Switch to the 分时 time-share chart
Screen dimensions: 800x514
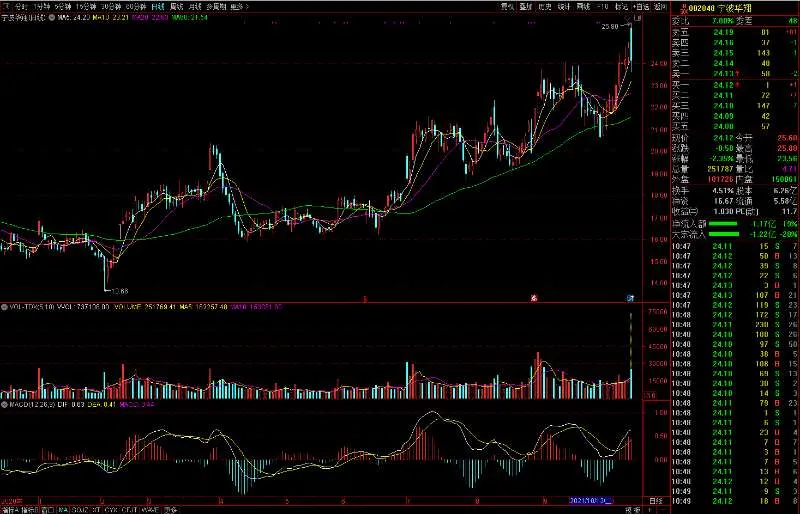[x=20, y=7]
